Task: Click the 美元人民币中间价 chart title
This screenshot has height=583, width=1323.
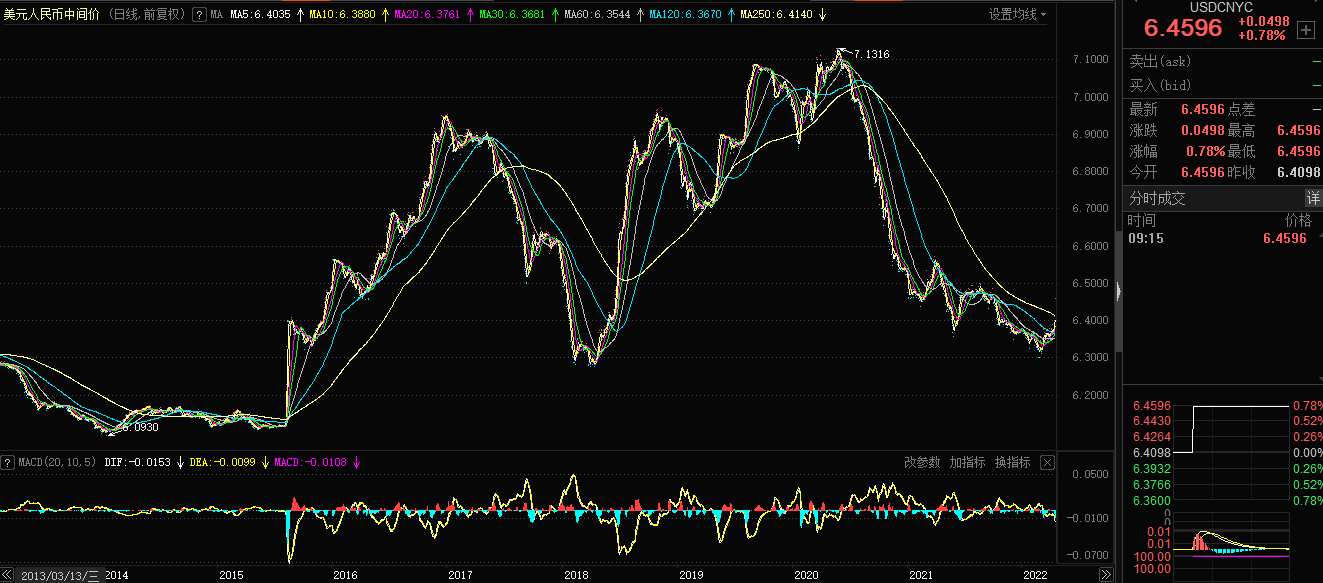Action: [x=51, y=15]
